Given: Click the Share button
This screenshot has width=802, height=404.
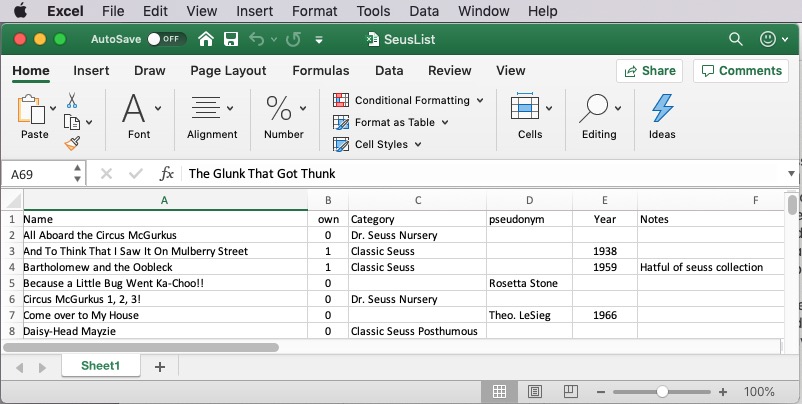Looking at the screenshot, I should pos(650,71).
